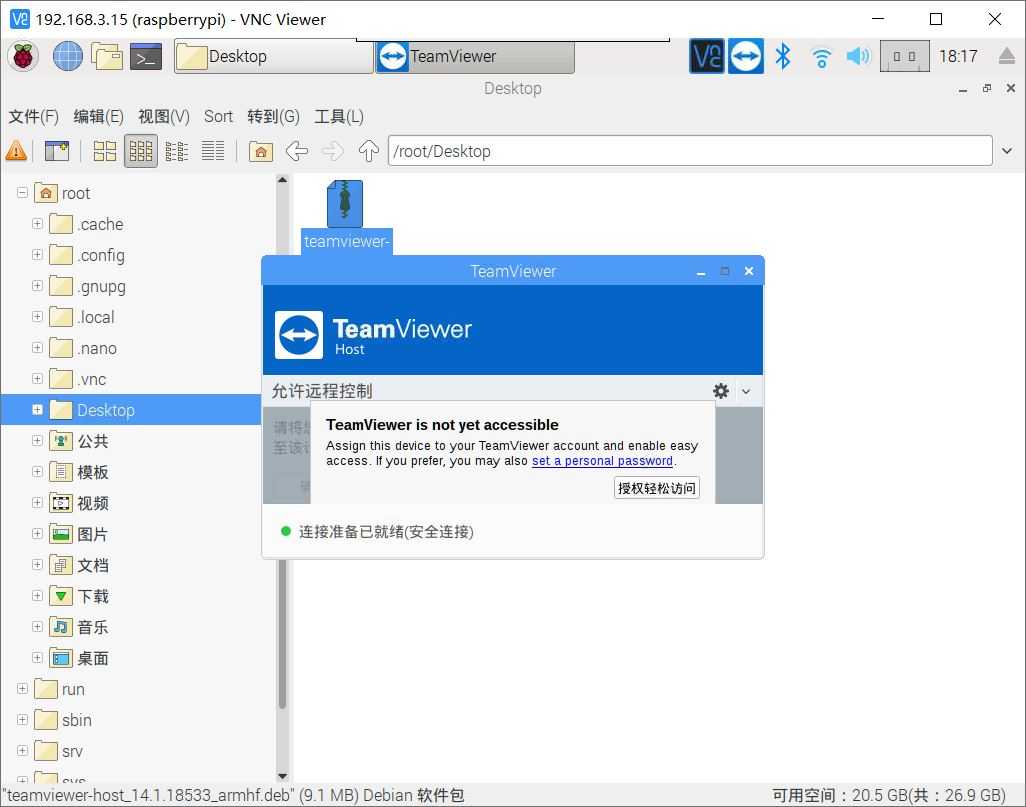Open a new tab with the toolbar icon
This screenshot has width=1026, height=807.
[x=57, y=151]
